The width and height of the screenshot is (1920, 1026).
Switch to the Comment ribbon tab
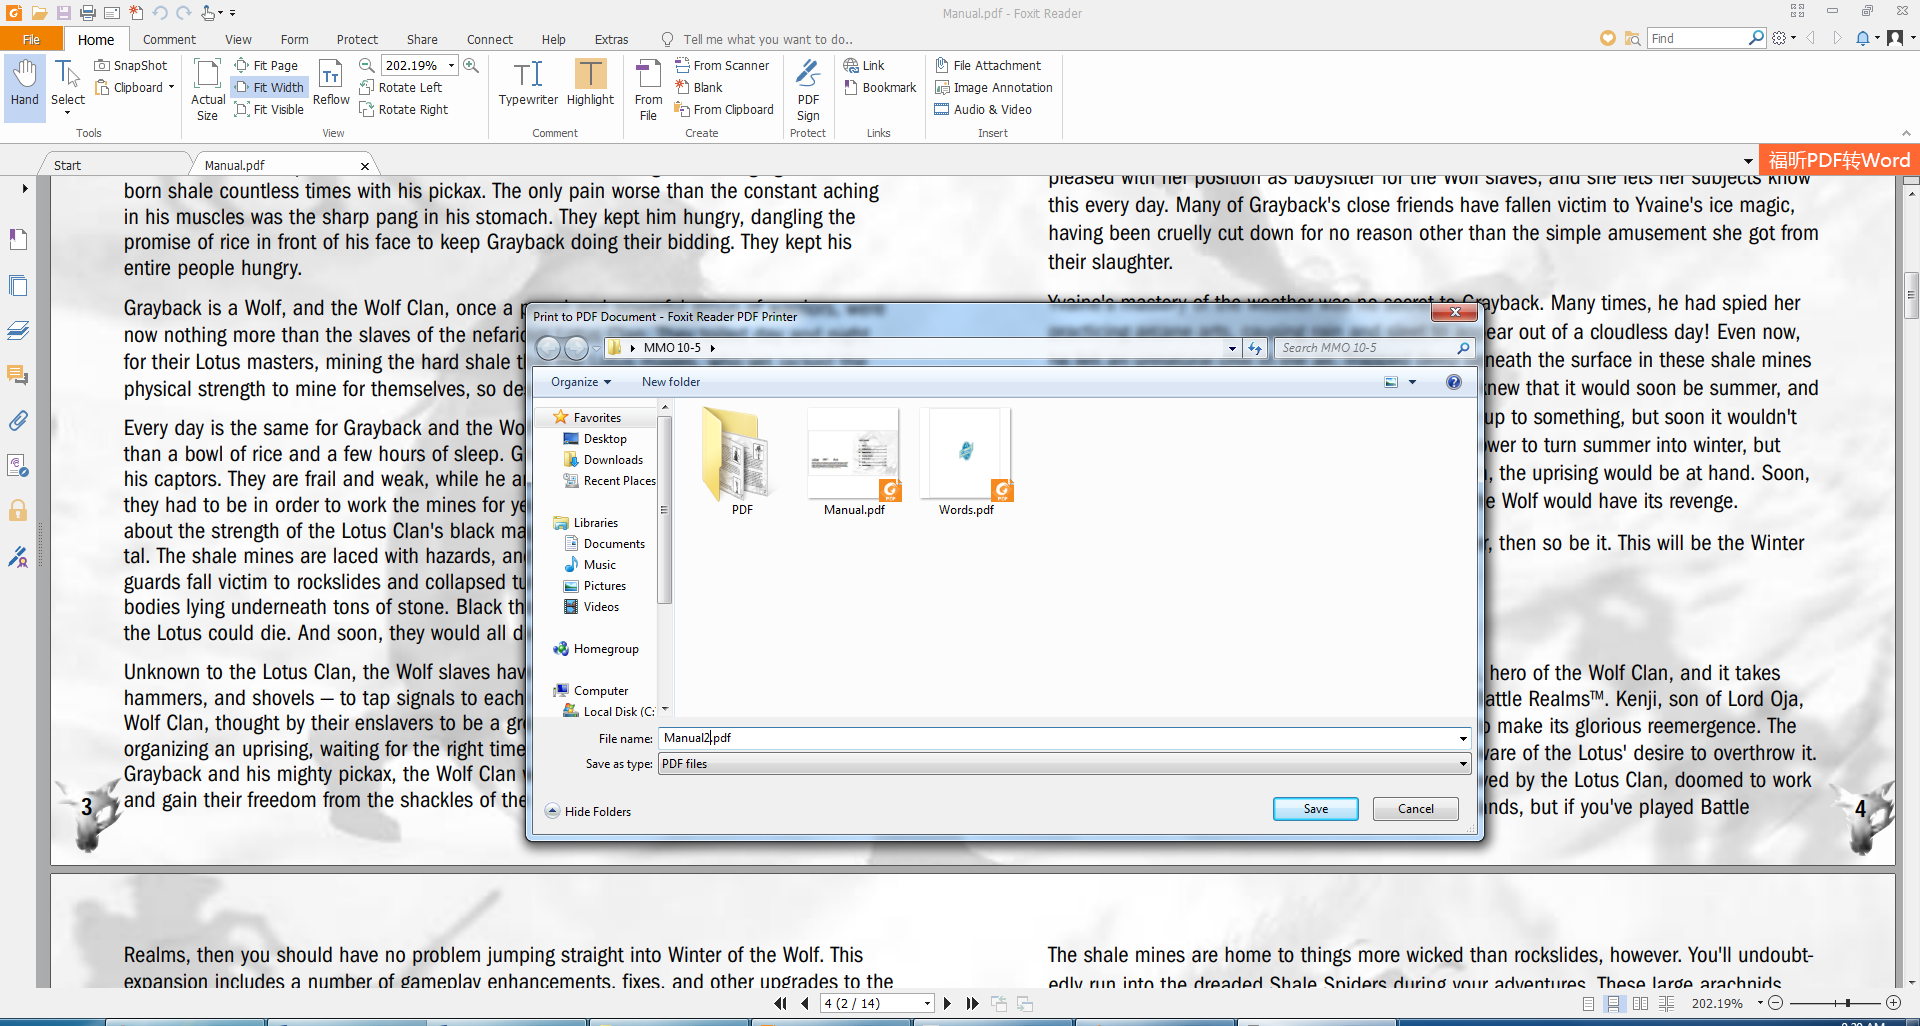[x=168, y=39]
